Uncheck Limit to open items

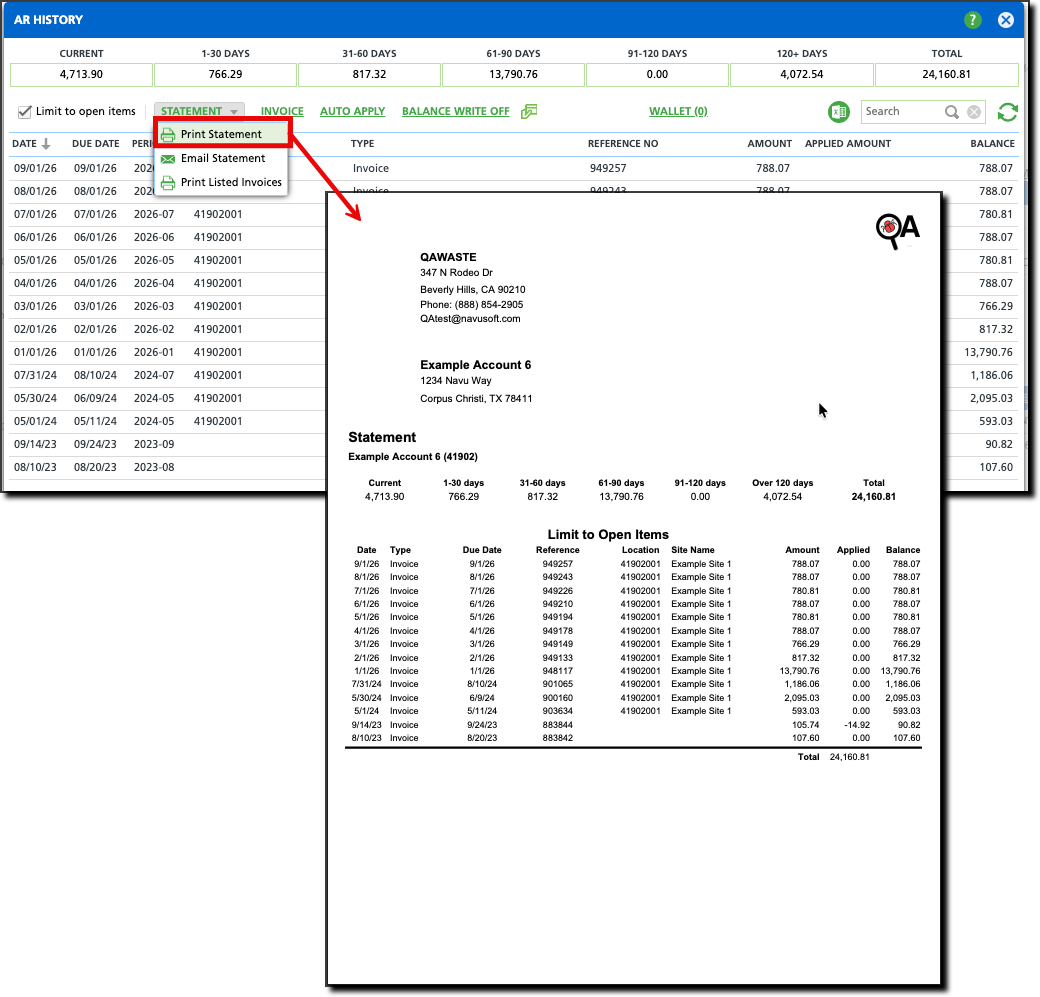(25, 111)
